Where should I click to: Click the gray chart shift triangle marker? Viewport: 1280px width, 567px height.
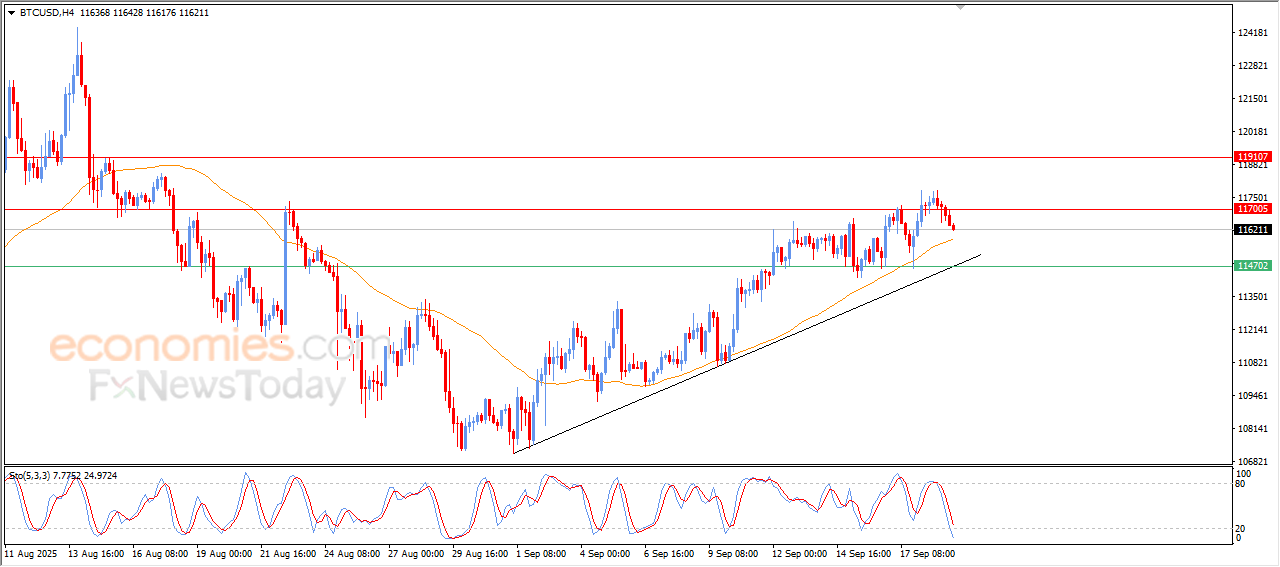961,7
